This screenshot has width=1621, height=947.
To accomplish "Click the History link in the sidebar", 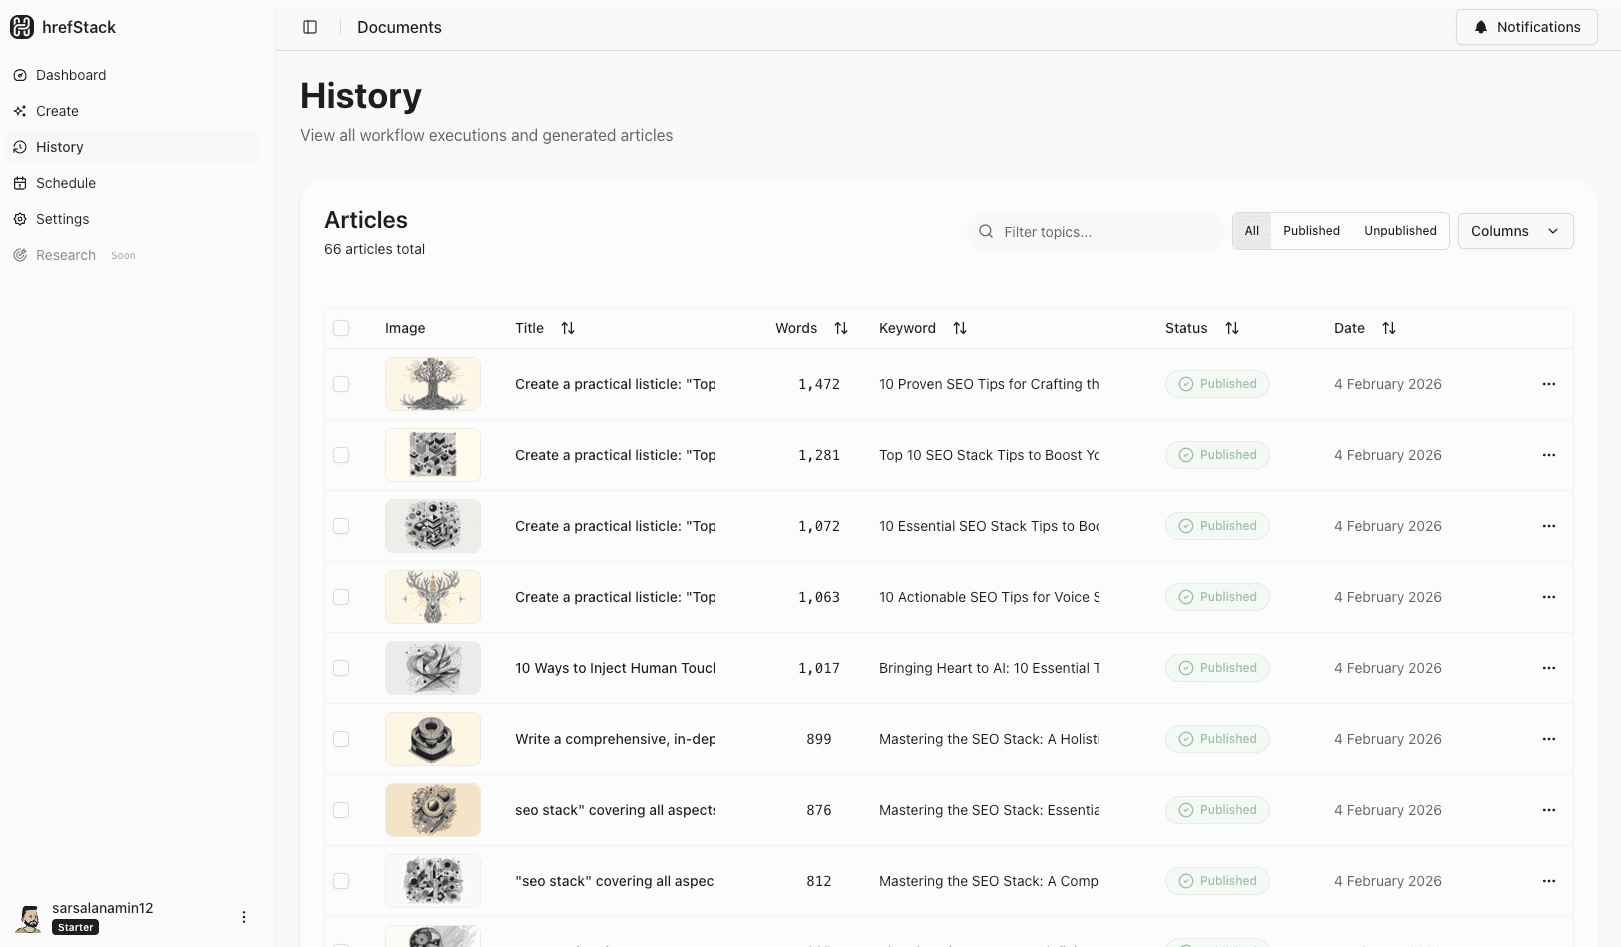I will point(60,147).
